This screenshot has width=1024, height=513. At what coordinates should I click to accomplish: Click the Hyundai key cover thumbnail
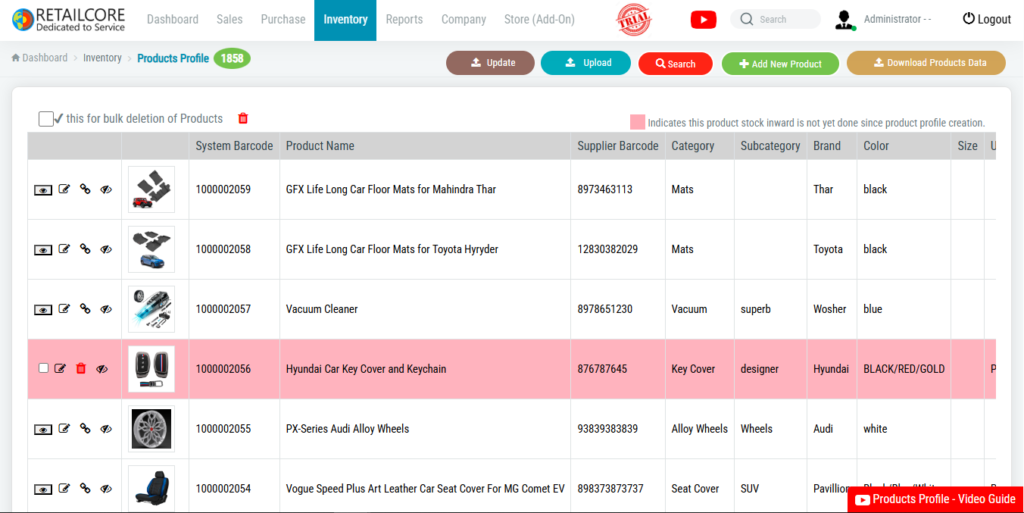(x=152, y=369)
